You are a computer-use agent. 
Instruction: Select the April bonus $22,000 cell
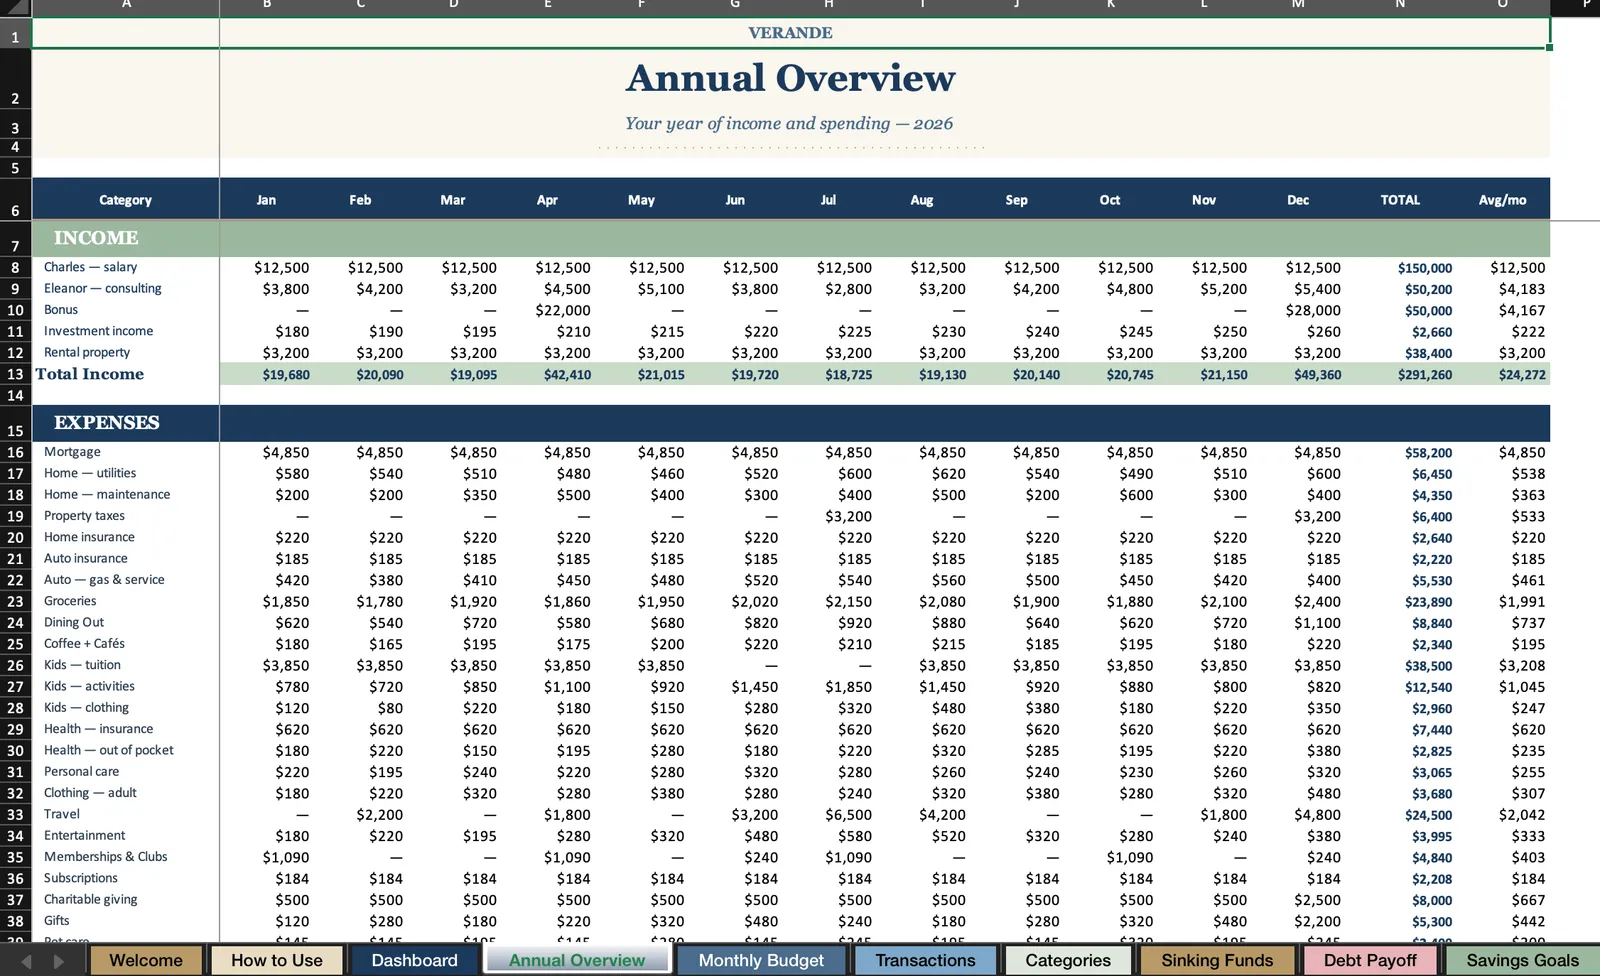[563, 310]
